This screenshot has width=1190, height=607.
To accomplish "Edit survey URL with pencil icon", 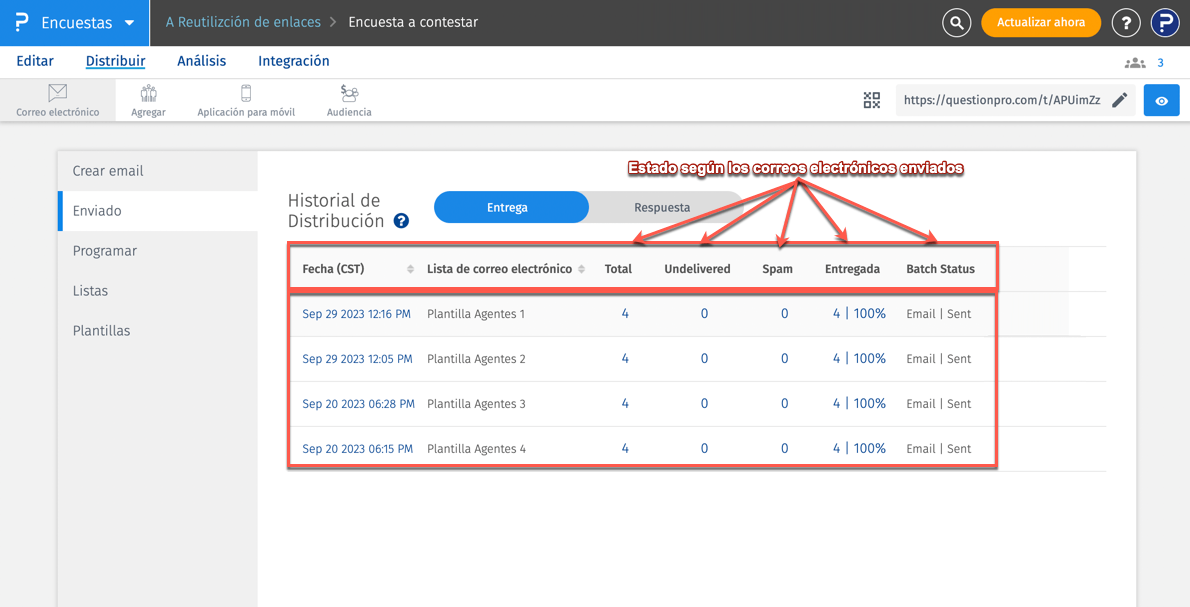I will pyautogui.click(x=1120, y=100).
